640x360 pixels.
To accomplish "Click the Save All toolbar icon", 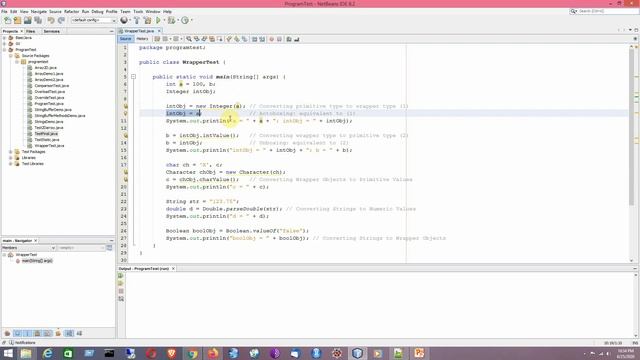I will pos(38,20).
